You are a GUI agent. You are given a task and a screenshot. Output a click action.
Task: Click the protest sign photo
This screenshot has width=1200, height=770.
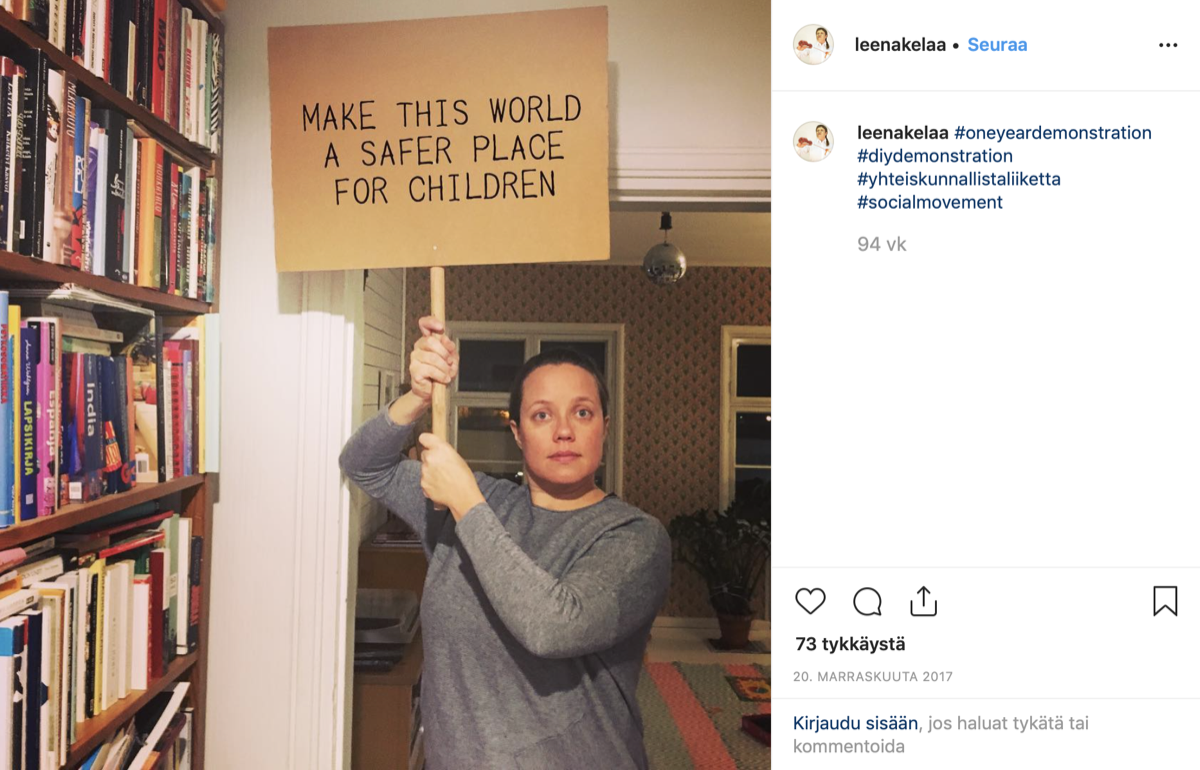tap(385, 385)
